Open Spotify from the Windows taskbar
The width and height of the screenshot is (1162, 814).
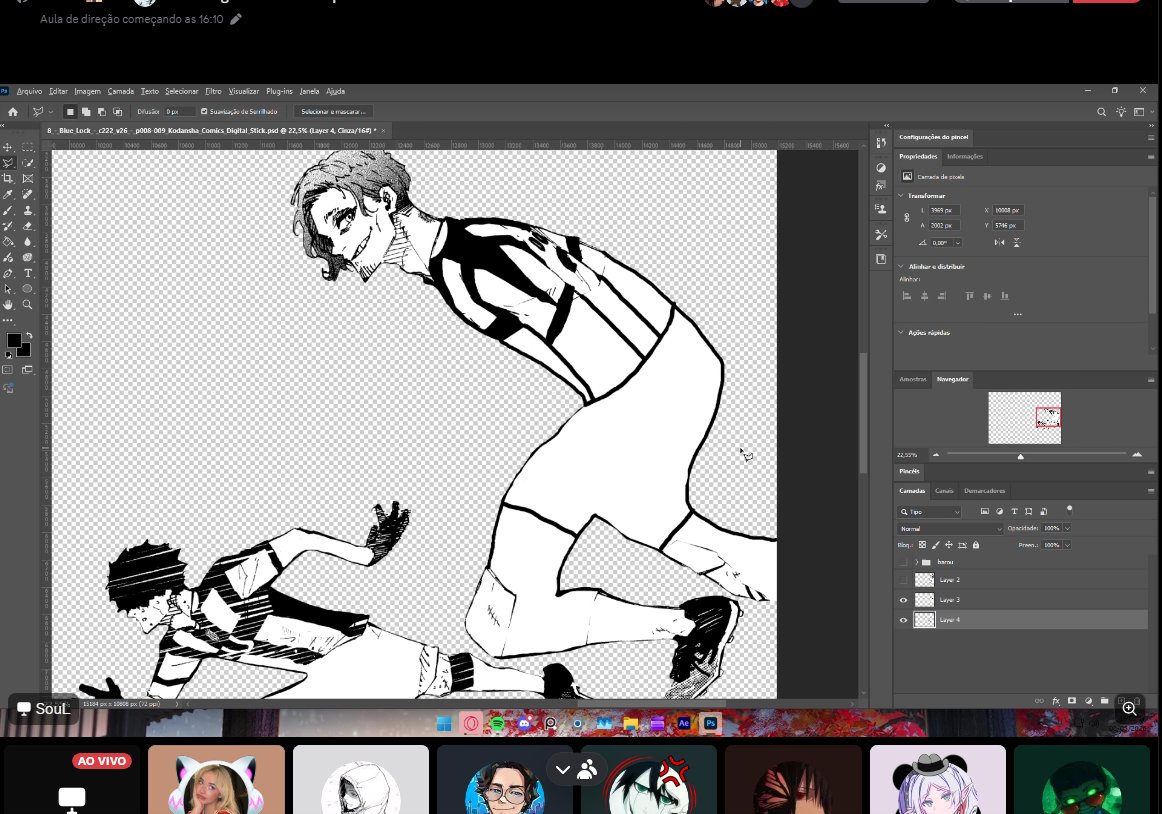[x=497, y=724]
